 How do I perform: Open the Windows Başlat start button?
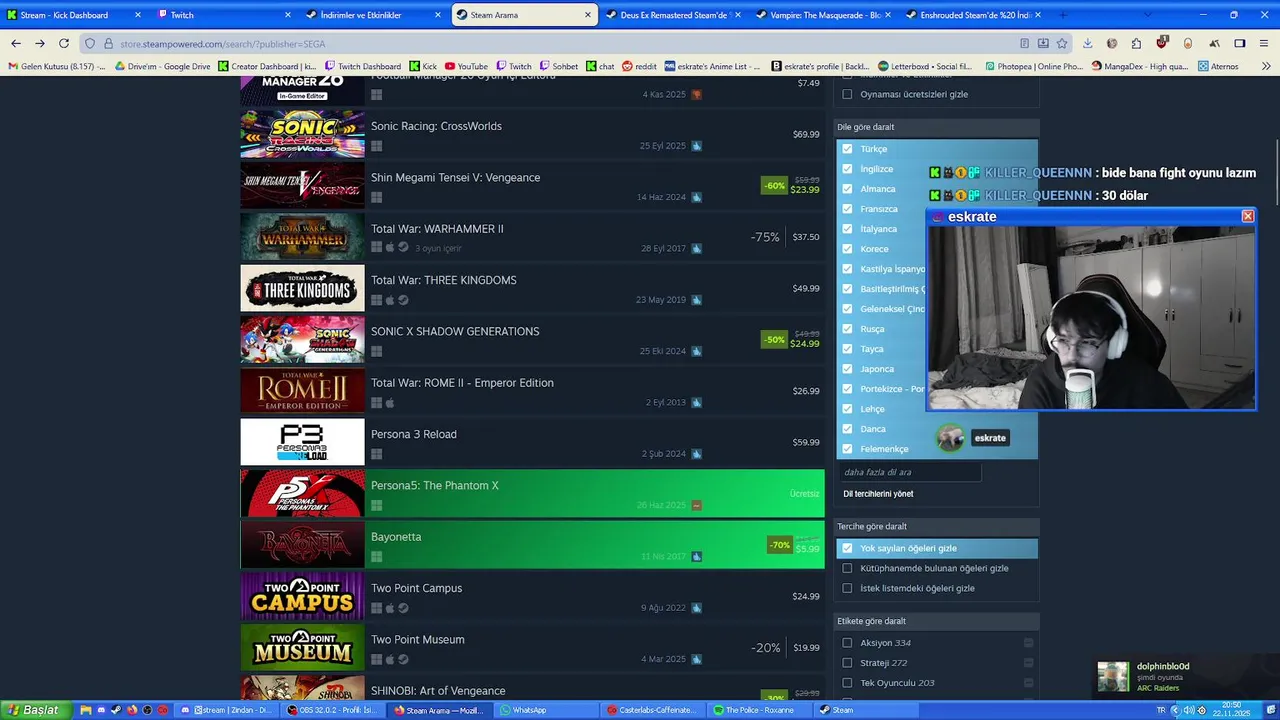pyautogui.click(x=33, y=710)
